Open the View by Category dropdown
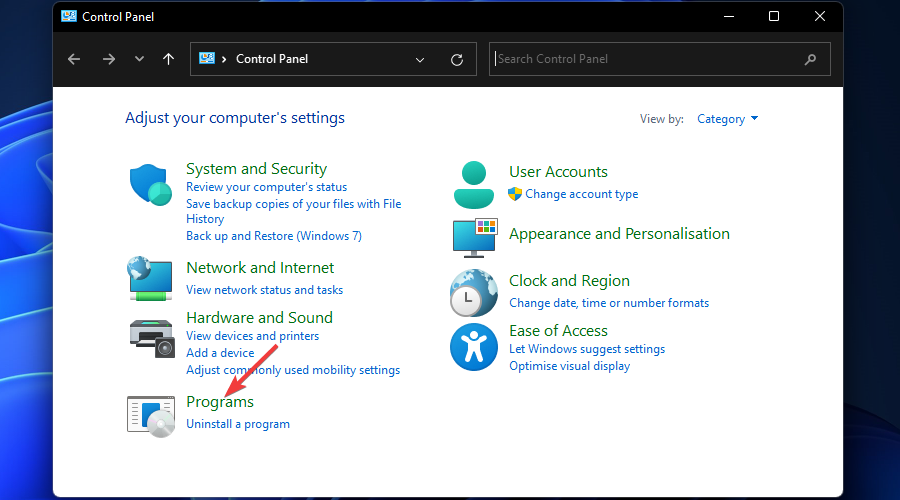 pyautogui.click(x=727, y=119)
